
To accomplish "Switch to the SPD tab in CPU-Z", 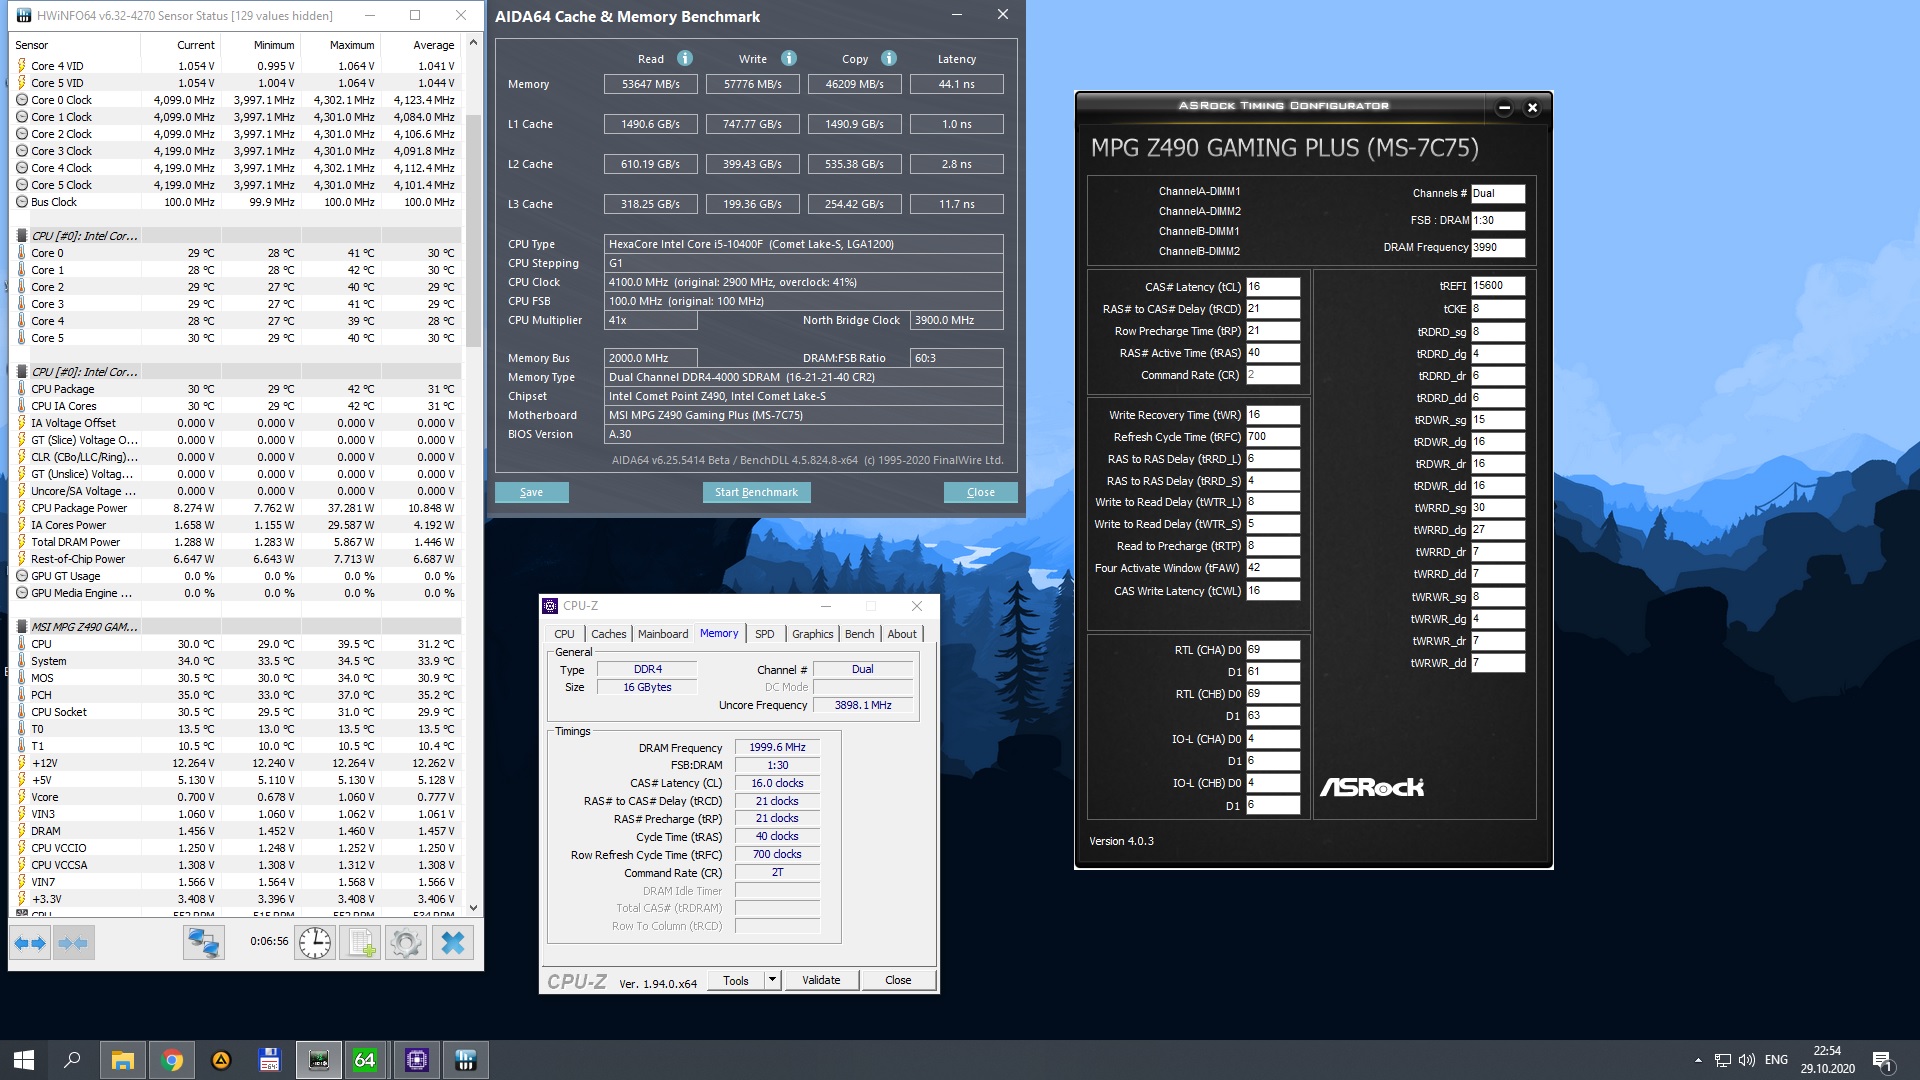I will pyautogui.click(x=764, y=634).
